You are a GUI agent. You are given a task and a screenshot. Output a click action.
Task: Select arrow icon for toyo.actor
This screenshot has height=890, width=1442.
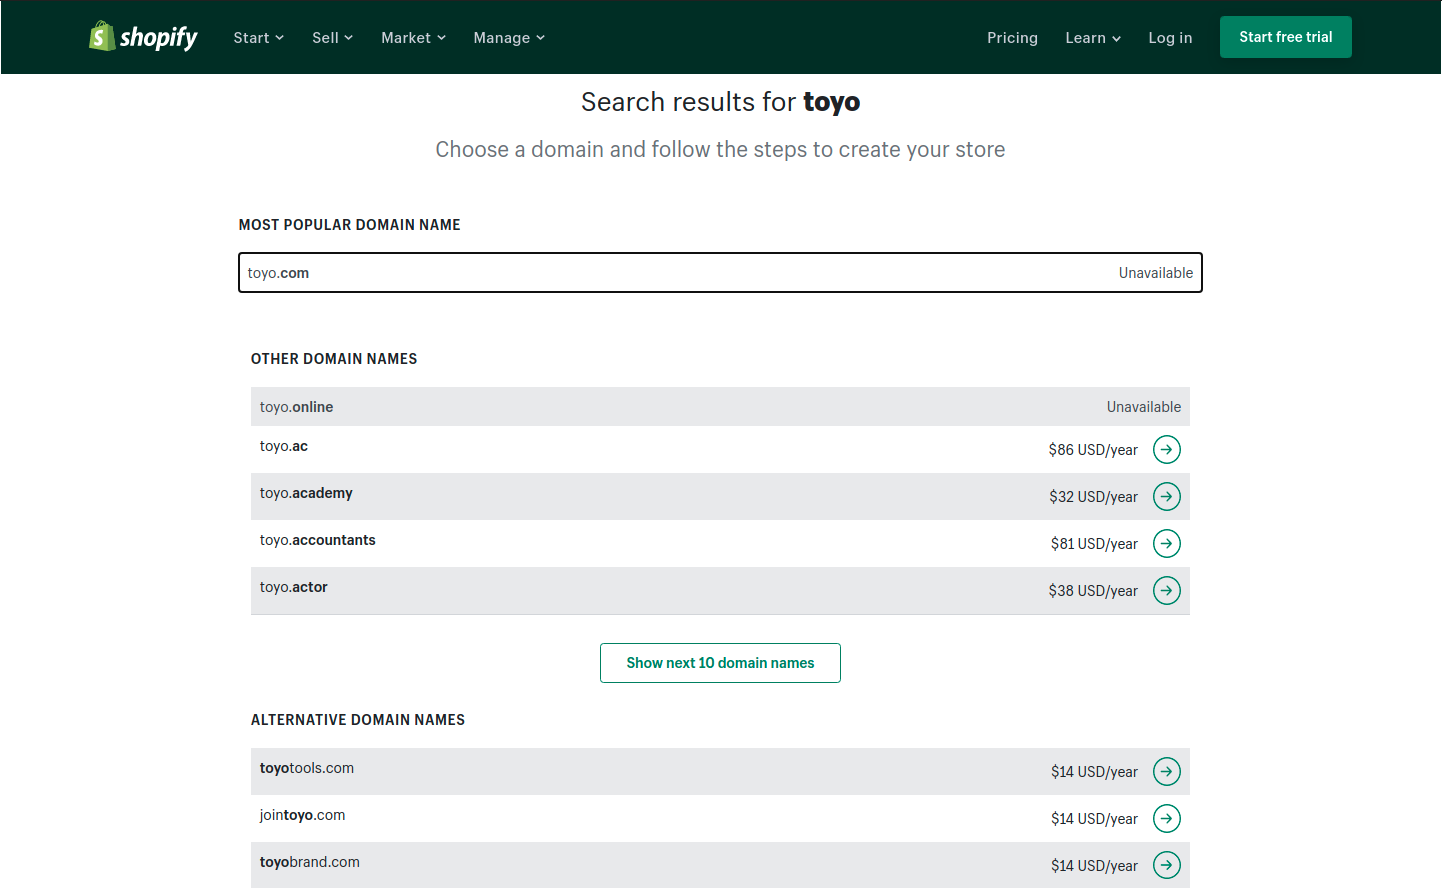[x=1167, y=591]
